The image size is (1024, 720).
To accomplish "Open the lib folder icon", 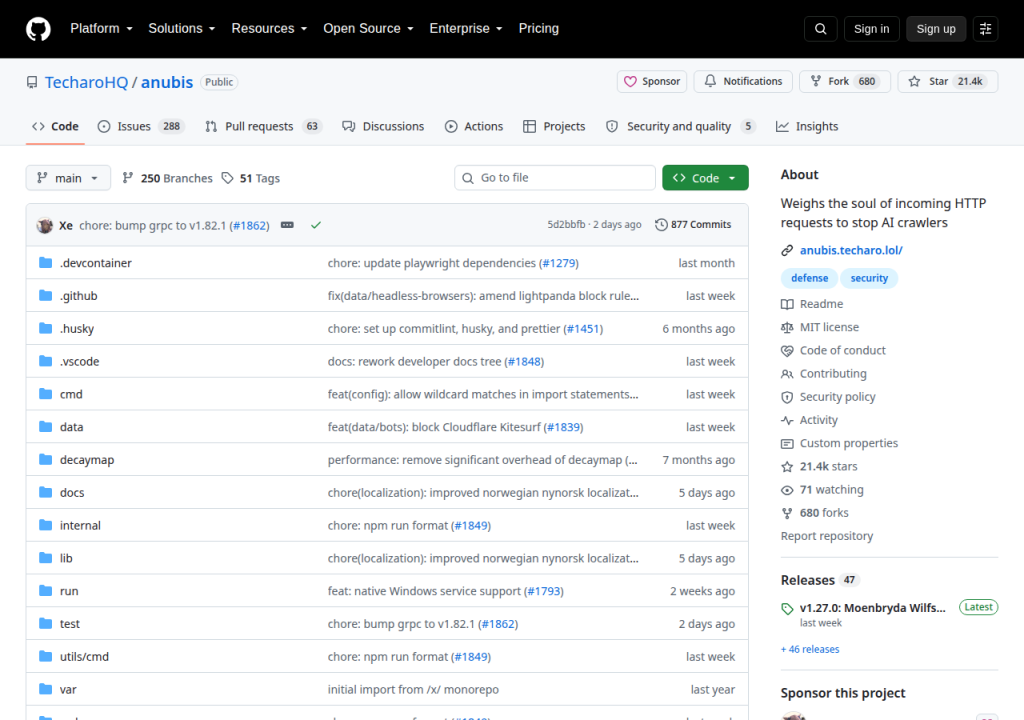I will pos(46,557).
